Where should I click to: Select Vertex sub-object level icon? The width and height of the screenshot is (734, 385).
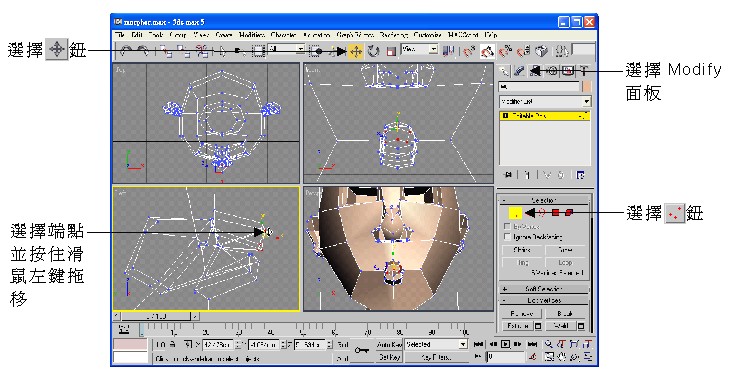(515, 213)
